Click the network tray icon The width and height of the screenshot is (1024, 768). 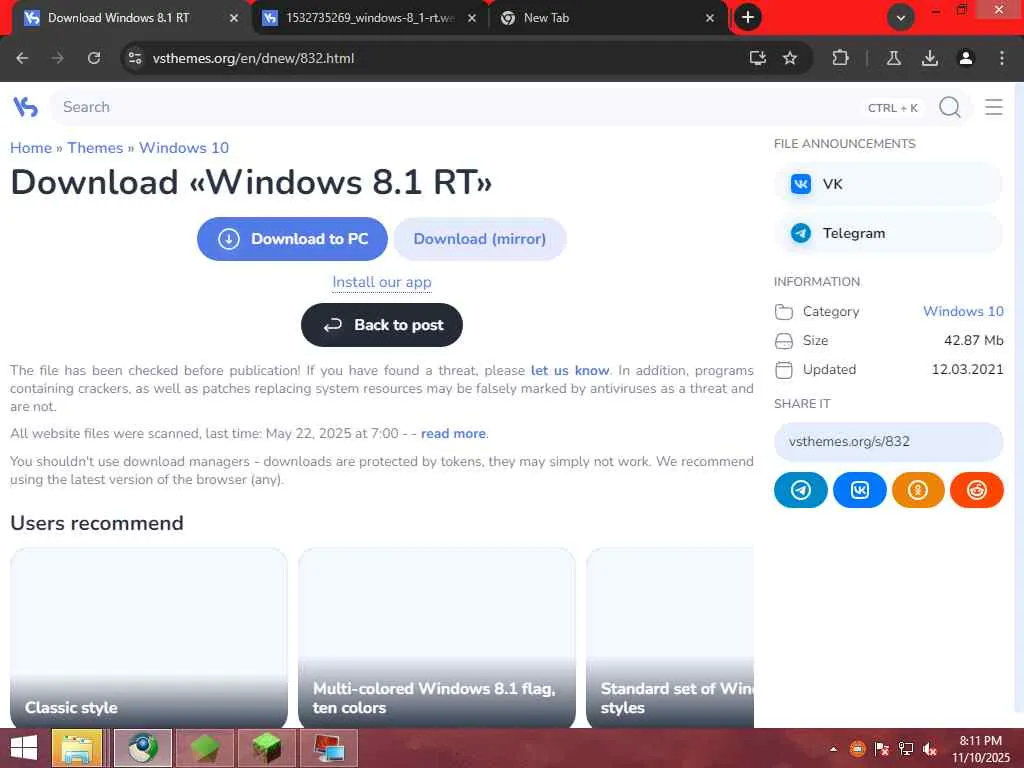click(906, 750)
